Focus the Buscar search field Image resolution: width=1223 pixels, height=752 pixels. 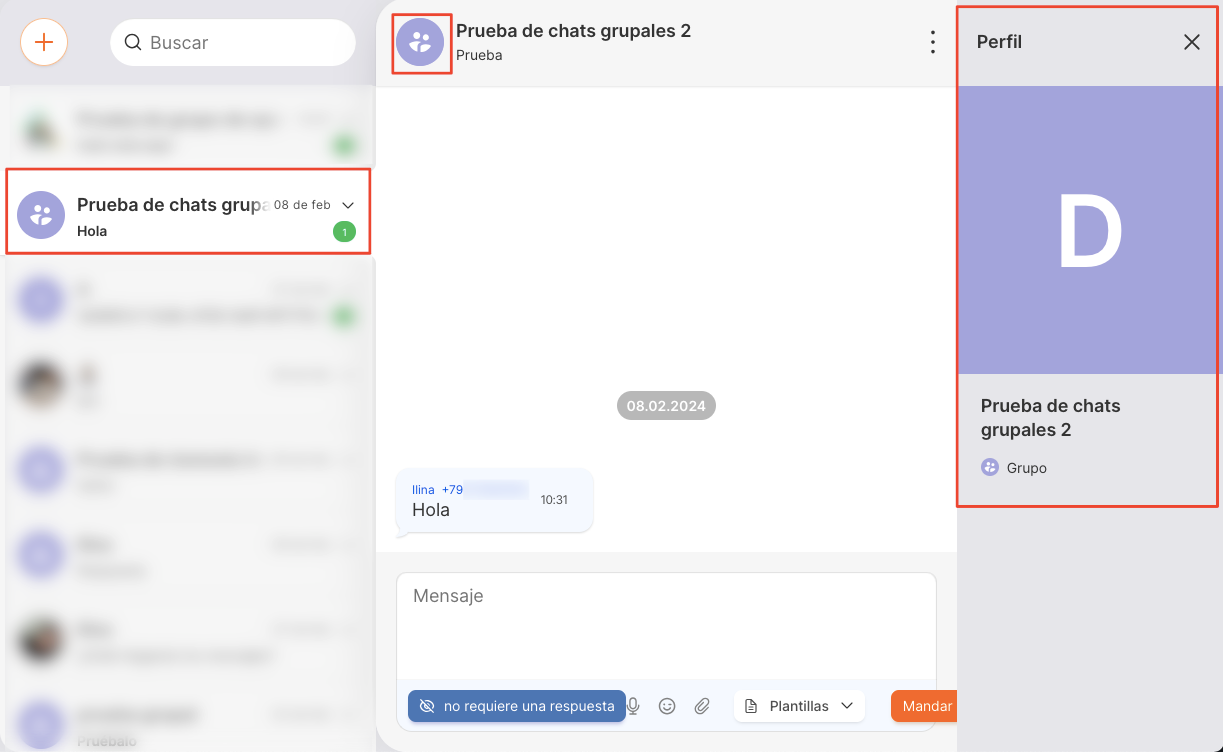point(240,43)
